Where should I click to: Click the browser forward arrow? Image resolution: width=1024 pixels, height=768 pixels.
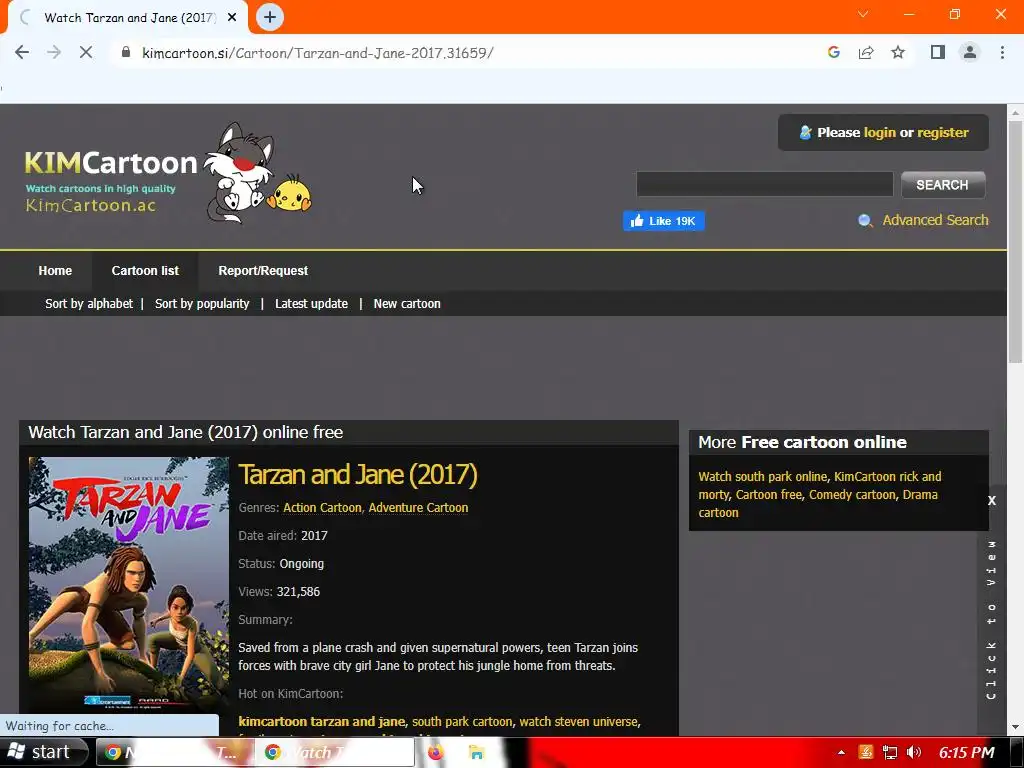(x=54, y=52)
